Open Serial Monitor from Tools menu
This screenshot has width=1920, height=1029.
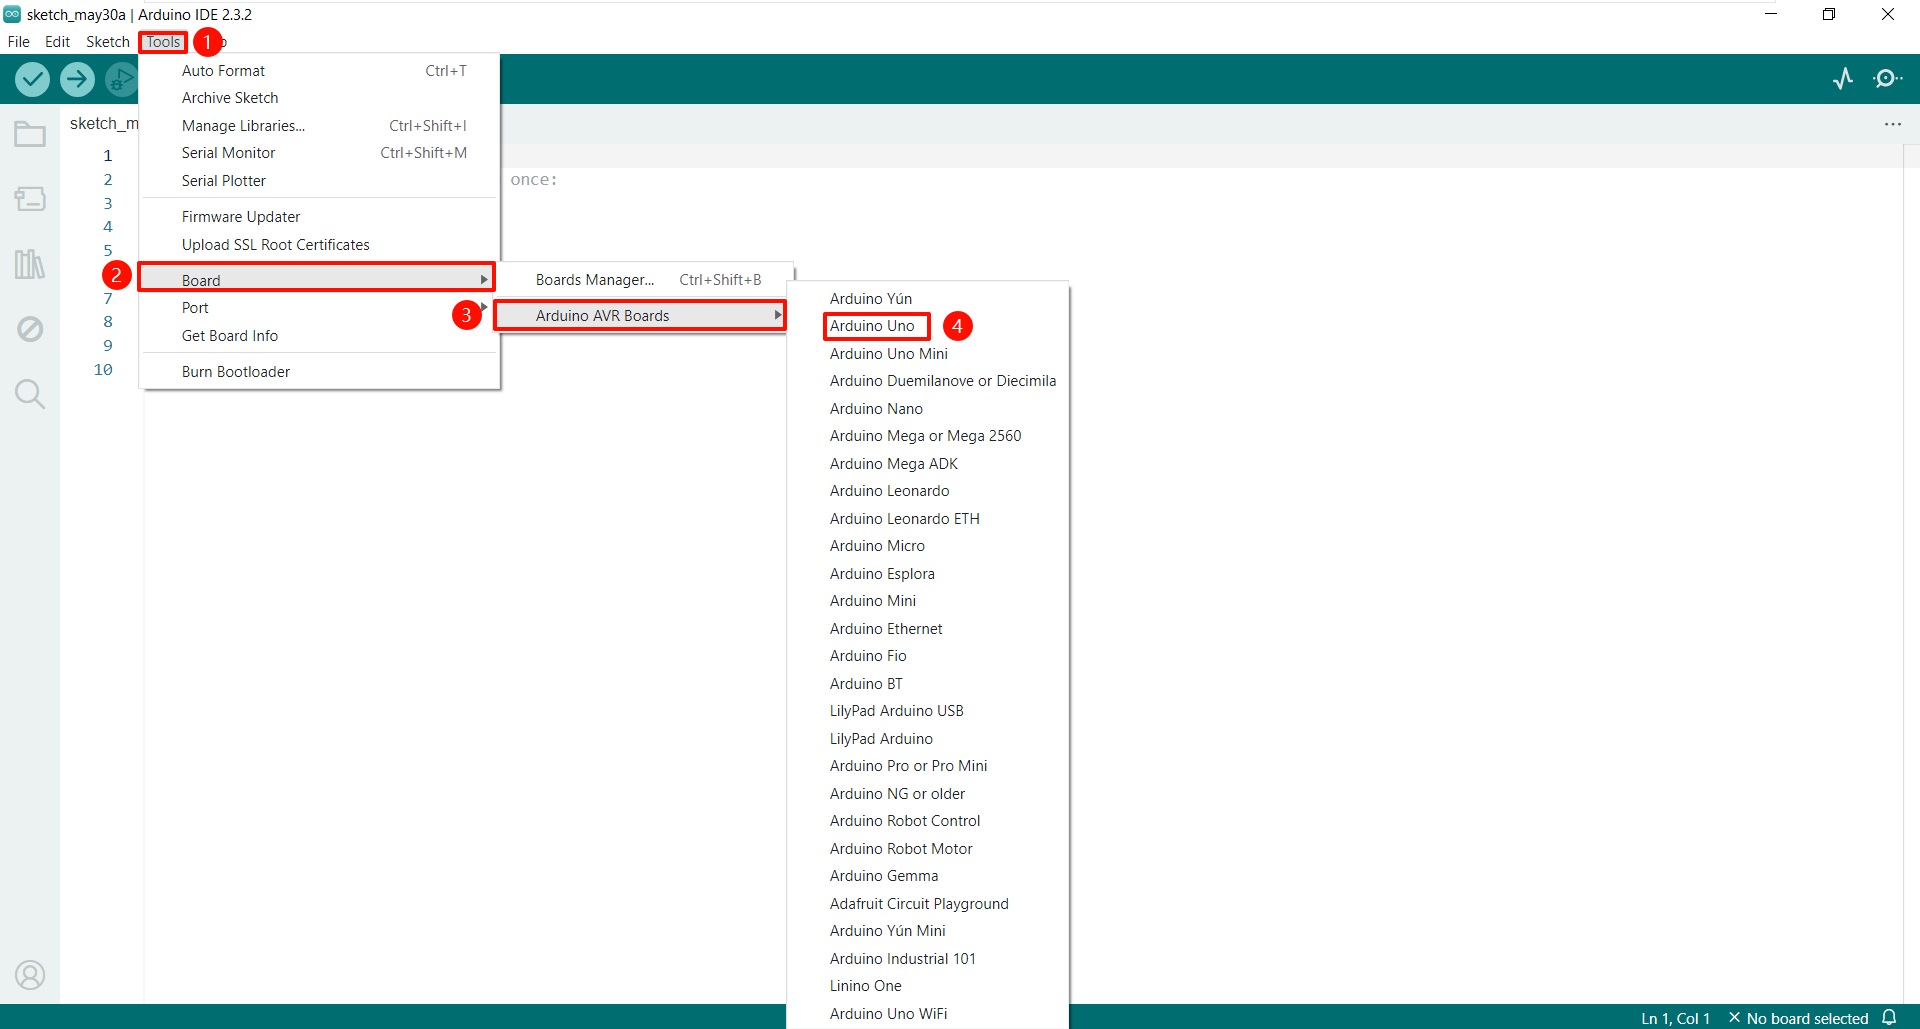click(x=320, y=153)
